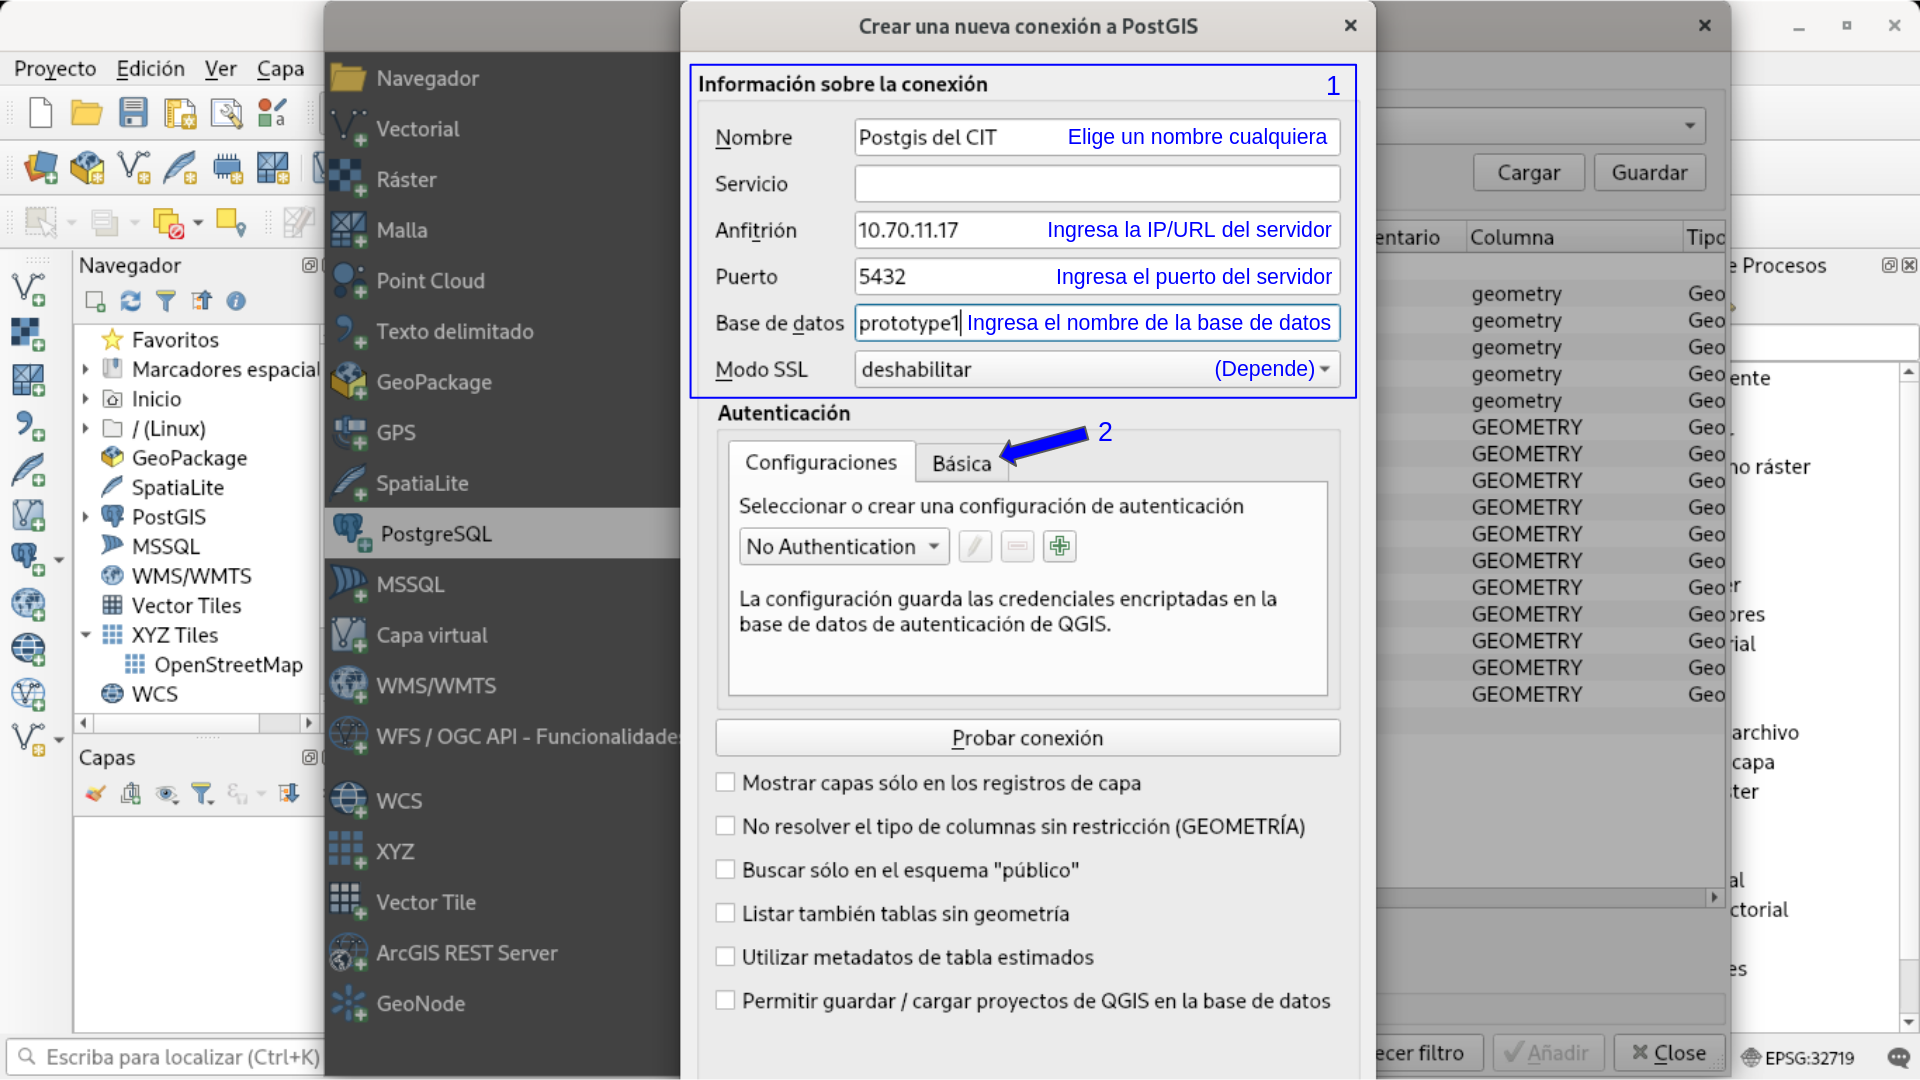Enable 'Utilizar metadatos de tabla estimados'
1920x1080 pixels.
coord(725,956)
